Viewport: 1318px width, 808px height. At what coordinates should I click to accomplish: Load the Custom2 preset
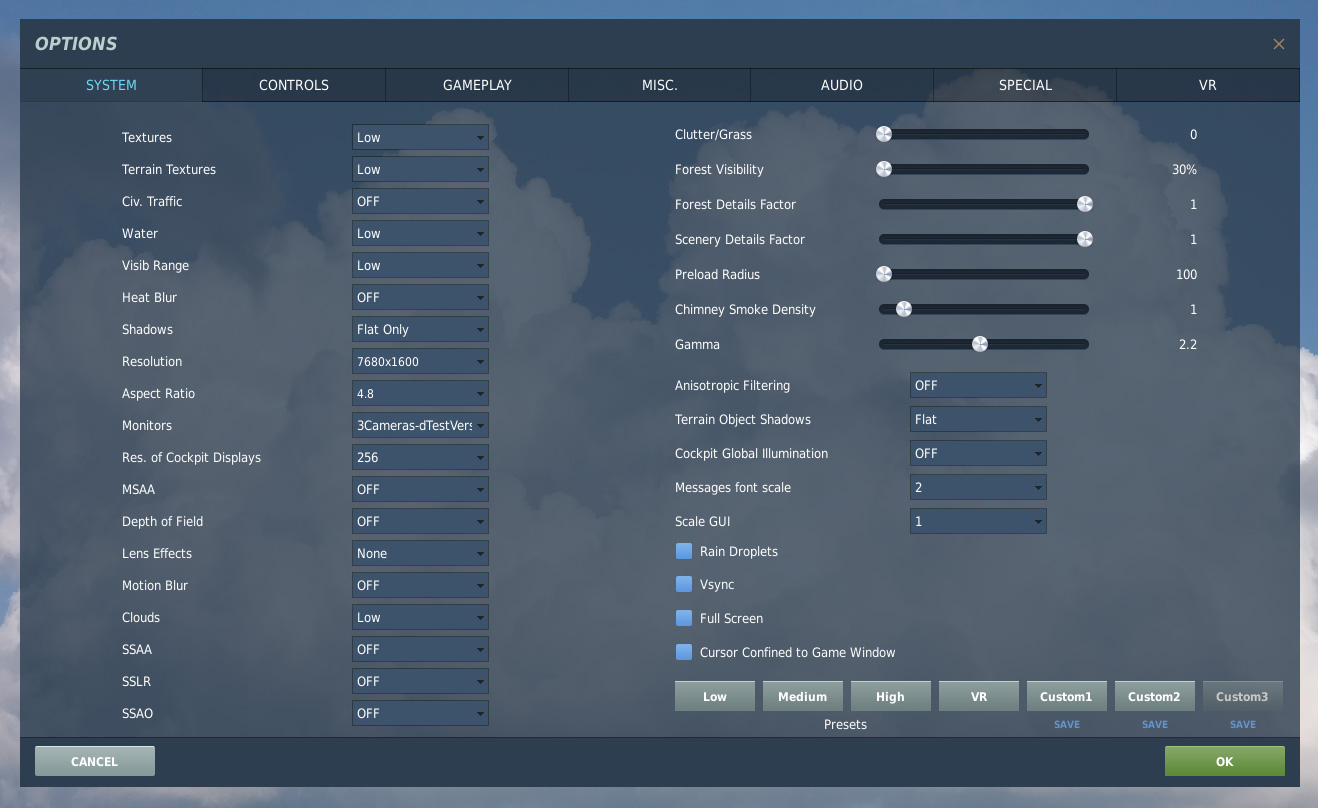[1155, 696]
